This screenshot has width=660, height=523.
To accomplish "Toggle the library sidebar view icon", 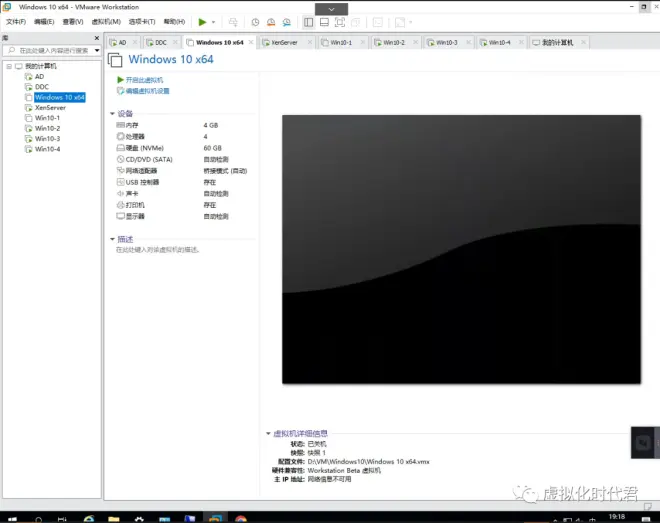I will pos(309,22).
